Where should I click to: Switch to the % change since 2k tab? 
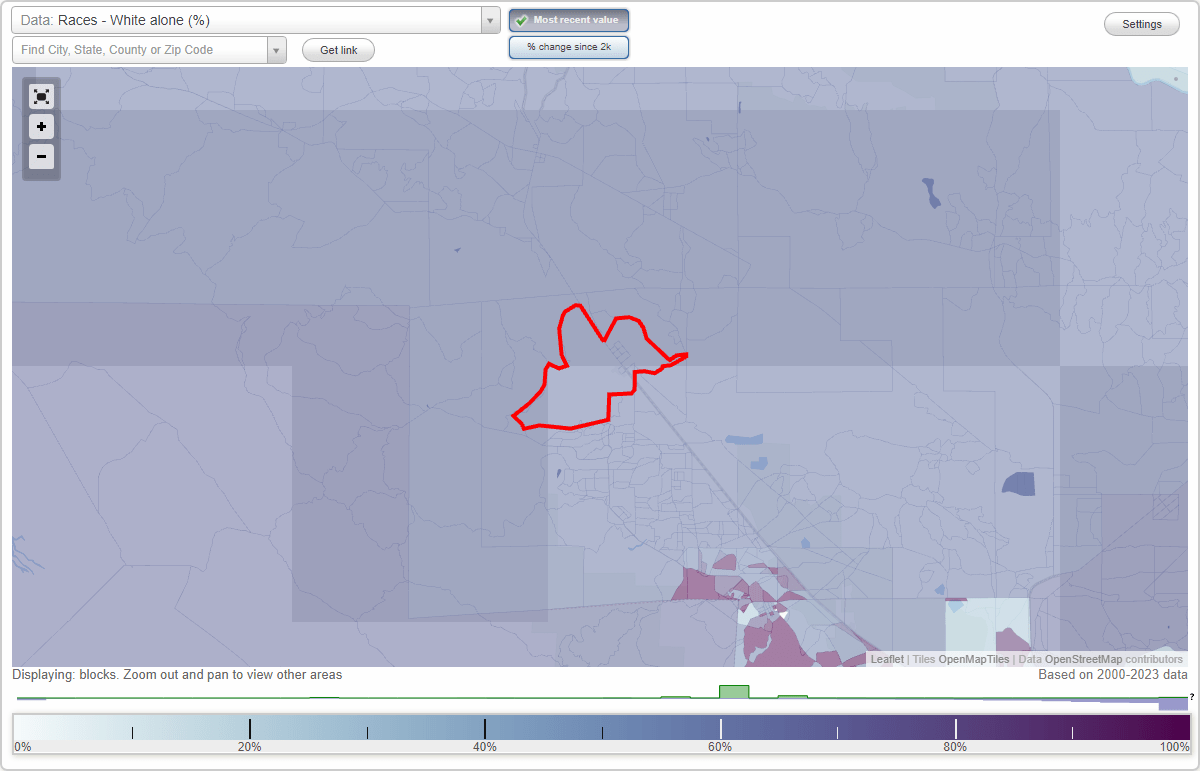click(x=568, y=46)
